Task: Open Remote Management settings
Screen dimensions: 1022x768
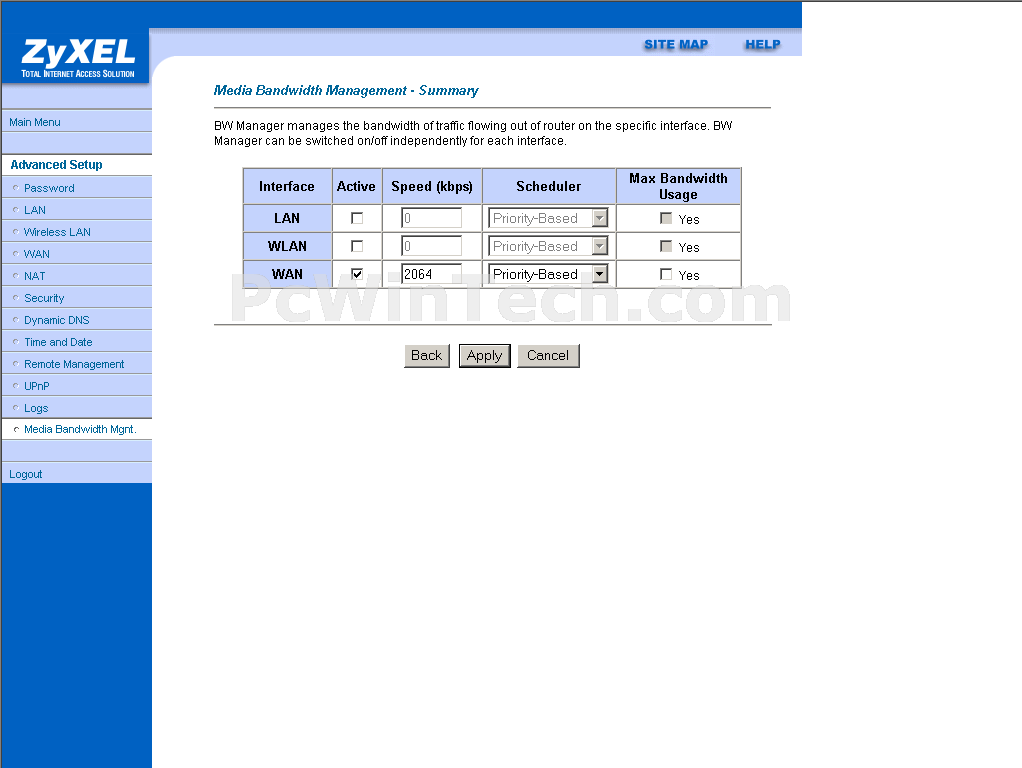Action: (x=74, y=364)
